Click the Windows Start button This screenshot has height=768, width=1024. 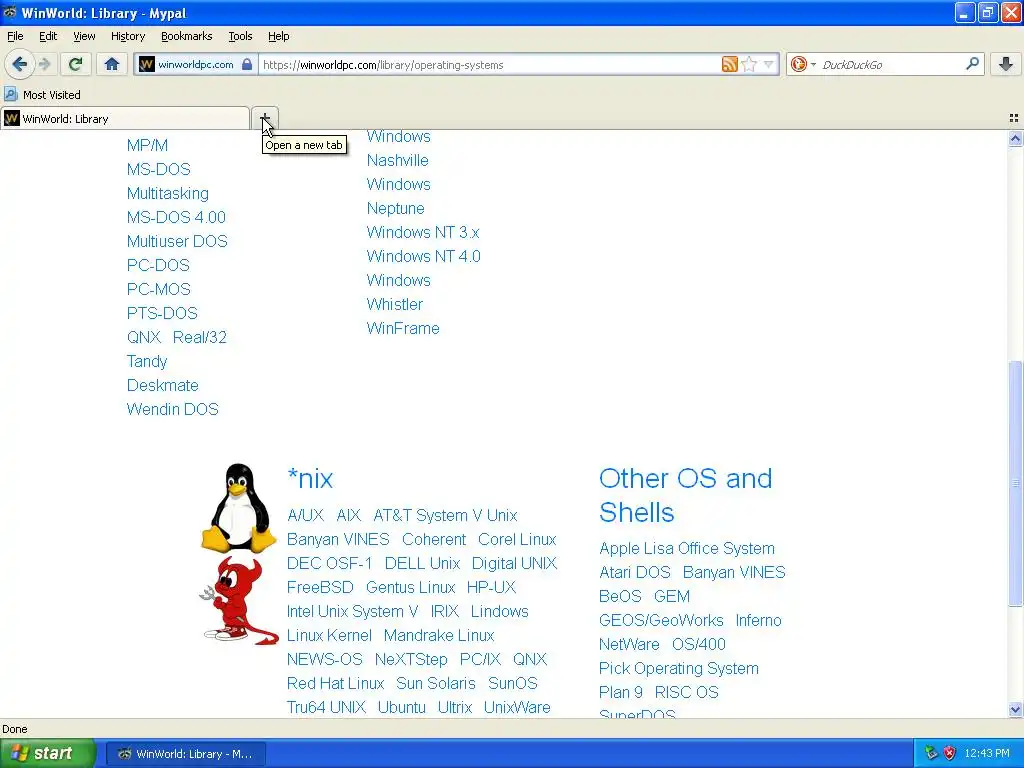(47, 754)
